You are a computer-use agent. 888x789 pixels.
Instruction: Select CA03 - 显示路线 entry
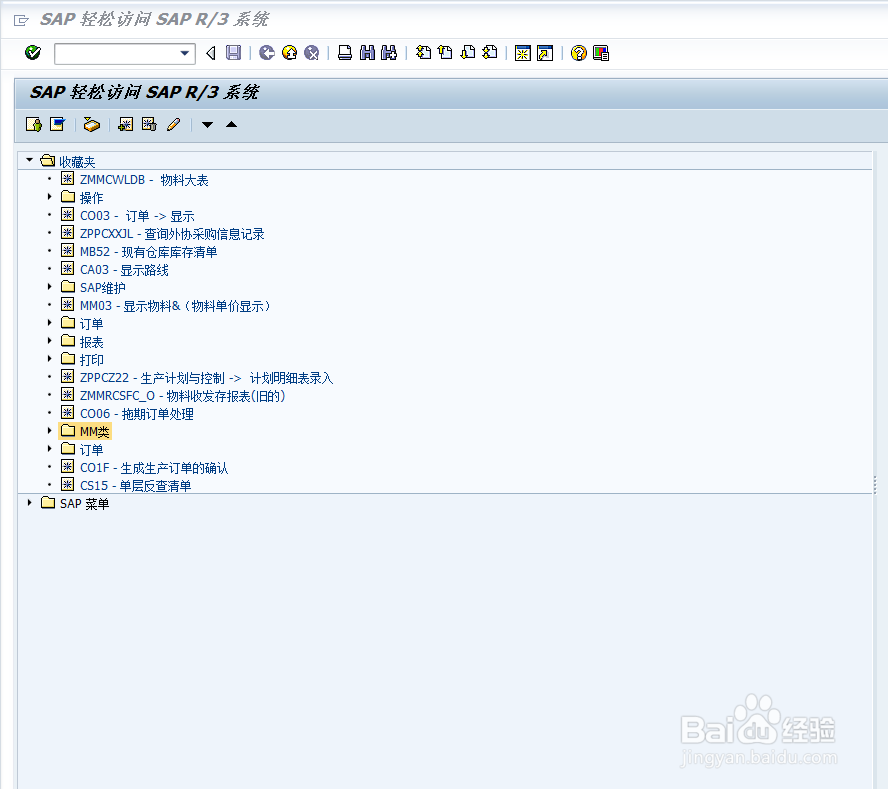click(124, 270)
